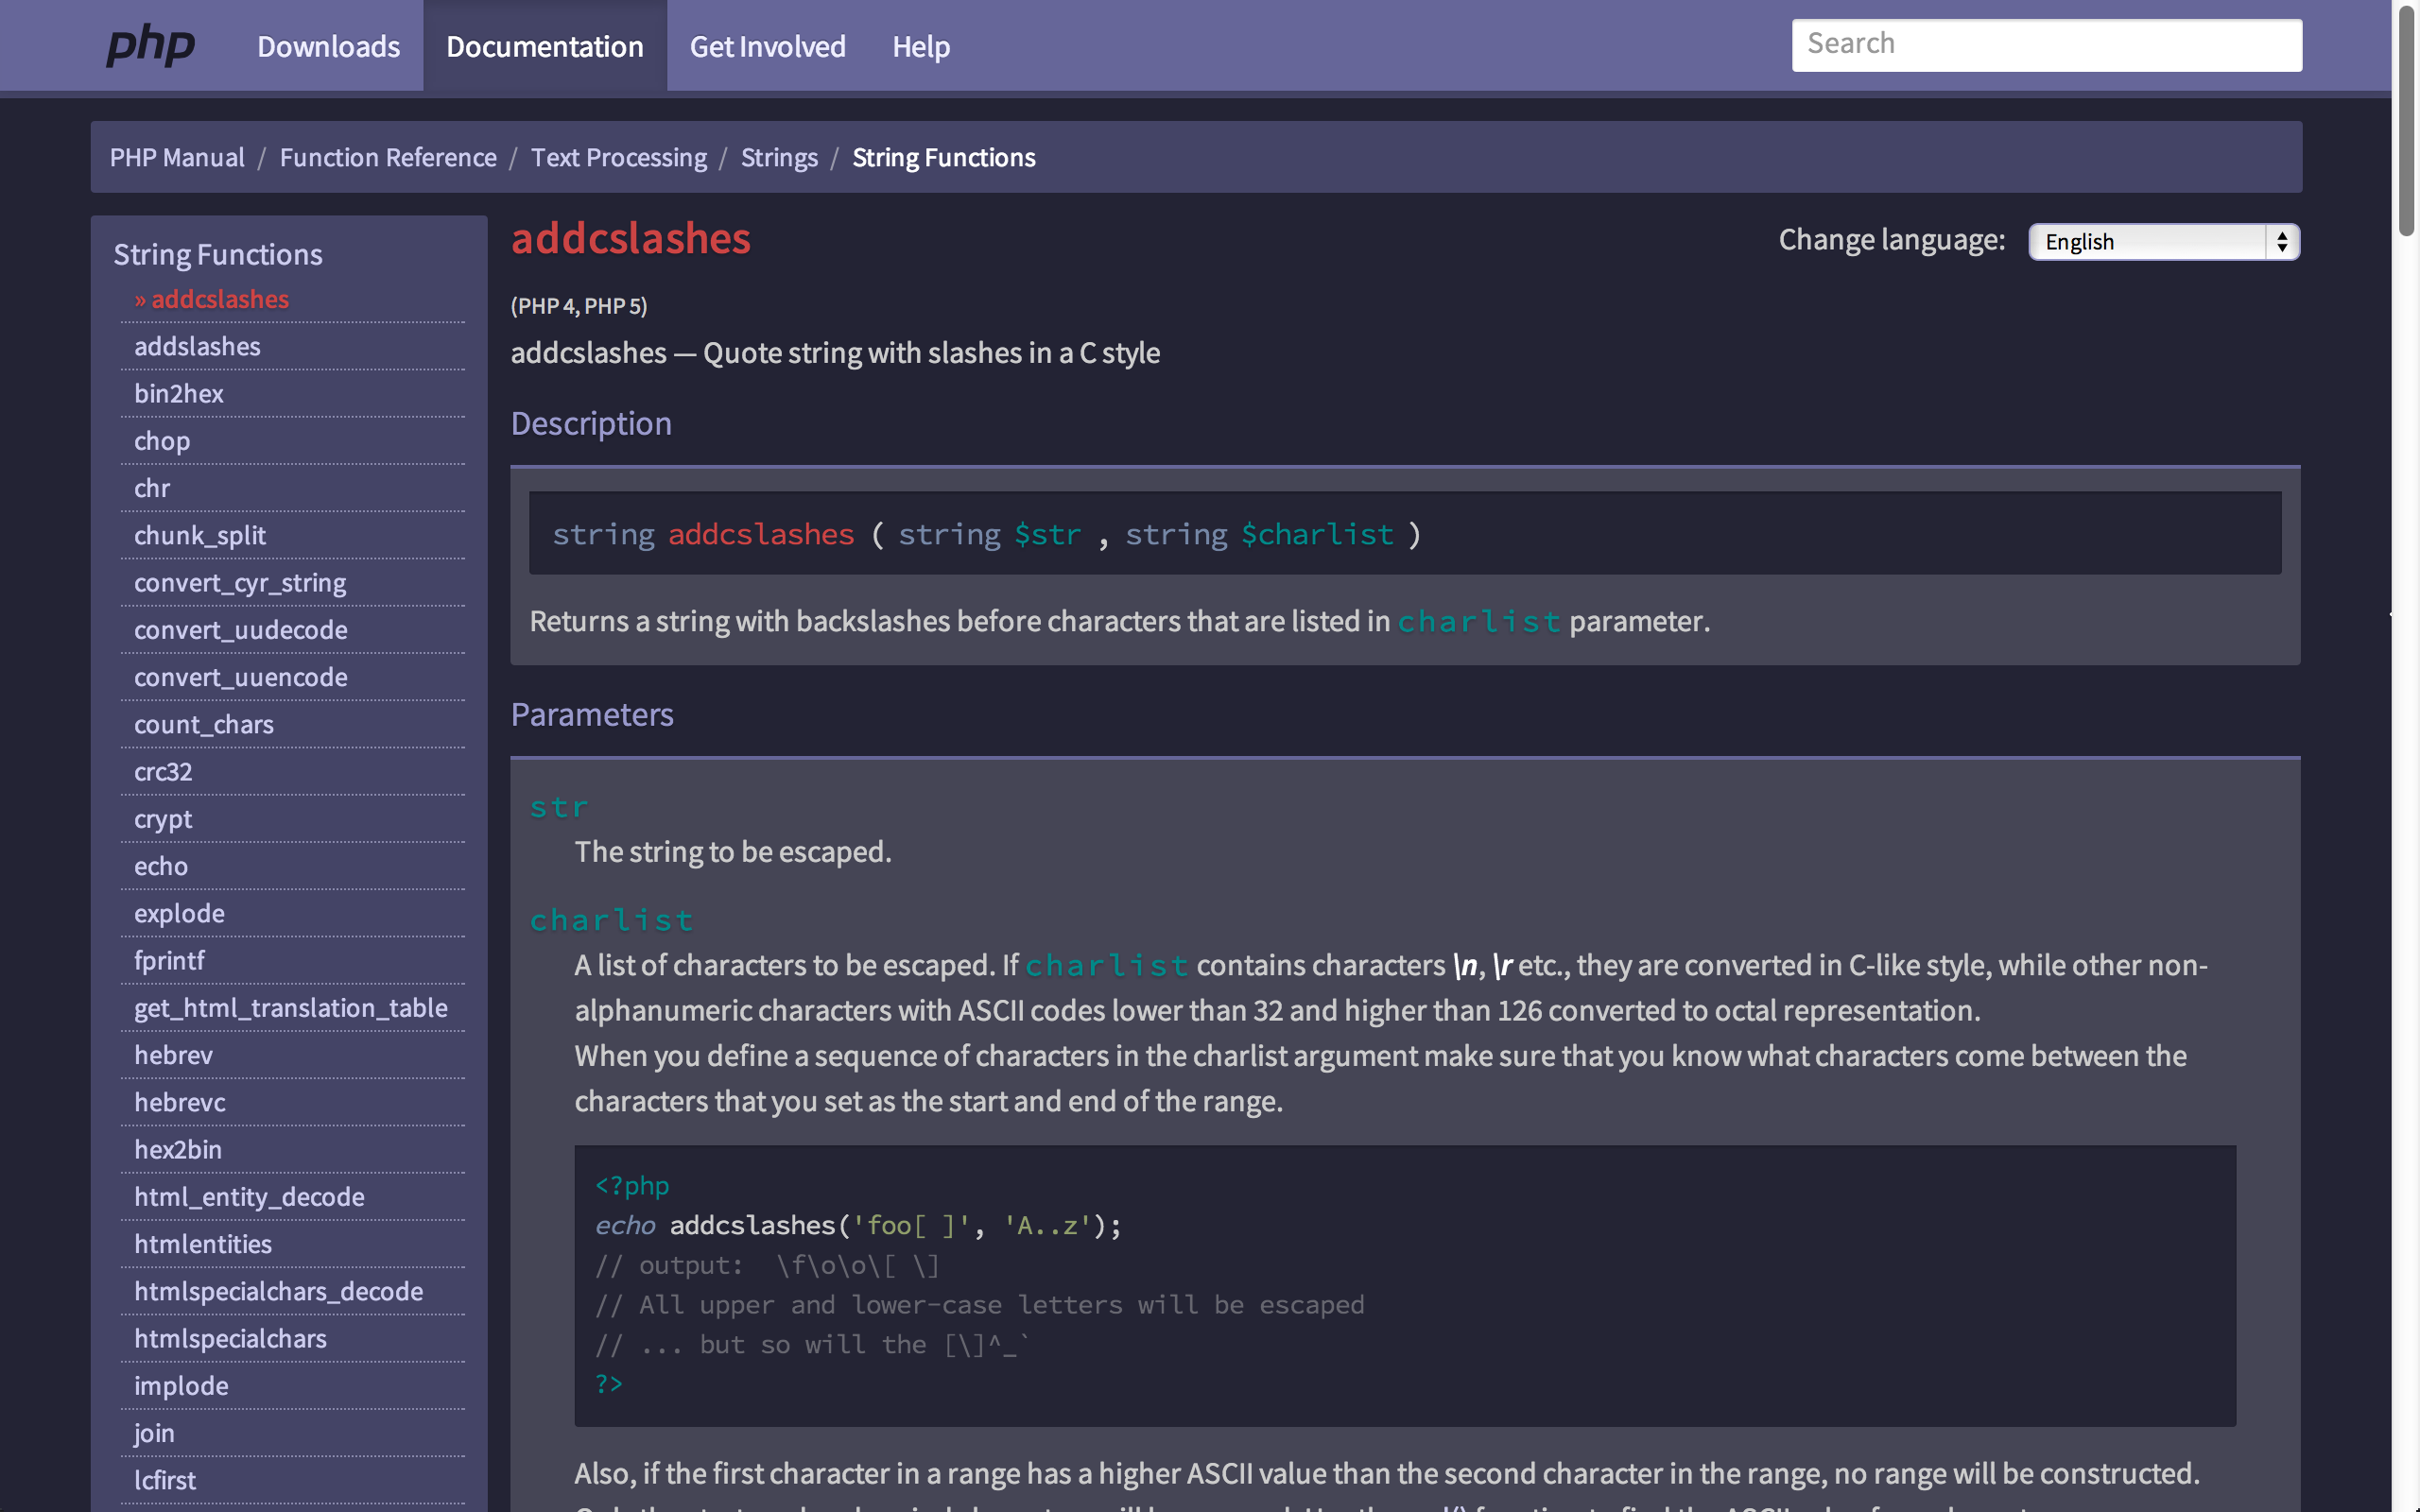Image resolution: width=2420 pixels, height=1512 pixels.
Task: Open addslashes function page
Action: (197, 346)
